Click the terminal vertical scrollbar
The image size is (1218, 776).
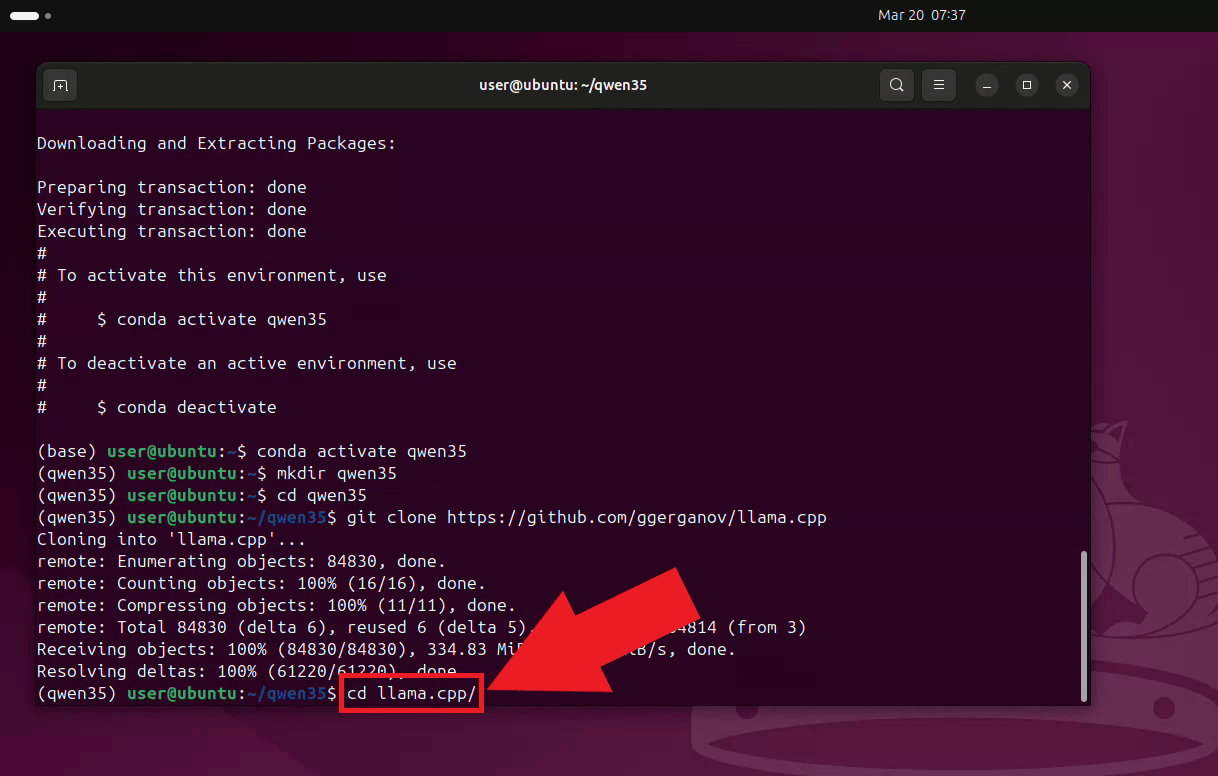coord(1083,624)
